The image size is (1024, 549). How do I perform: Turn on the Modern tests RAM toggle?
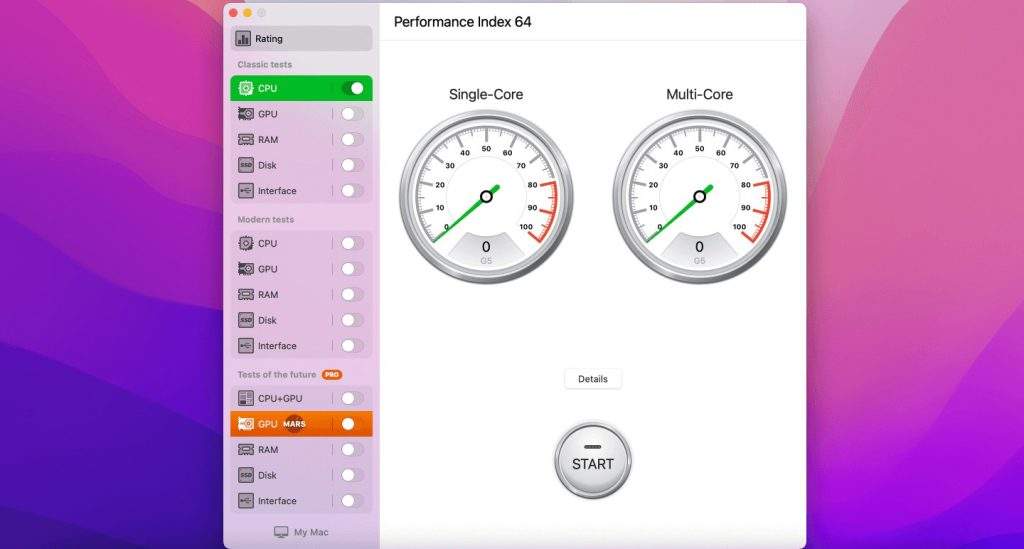(x=351, y=295)
